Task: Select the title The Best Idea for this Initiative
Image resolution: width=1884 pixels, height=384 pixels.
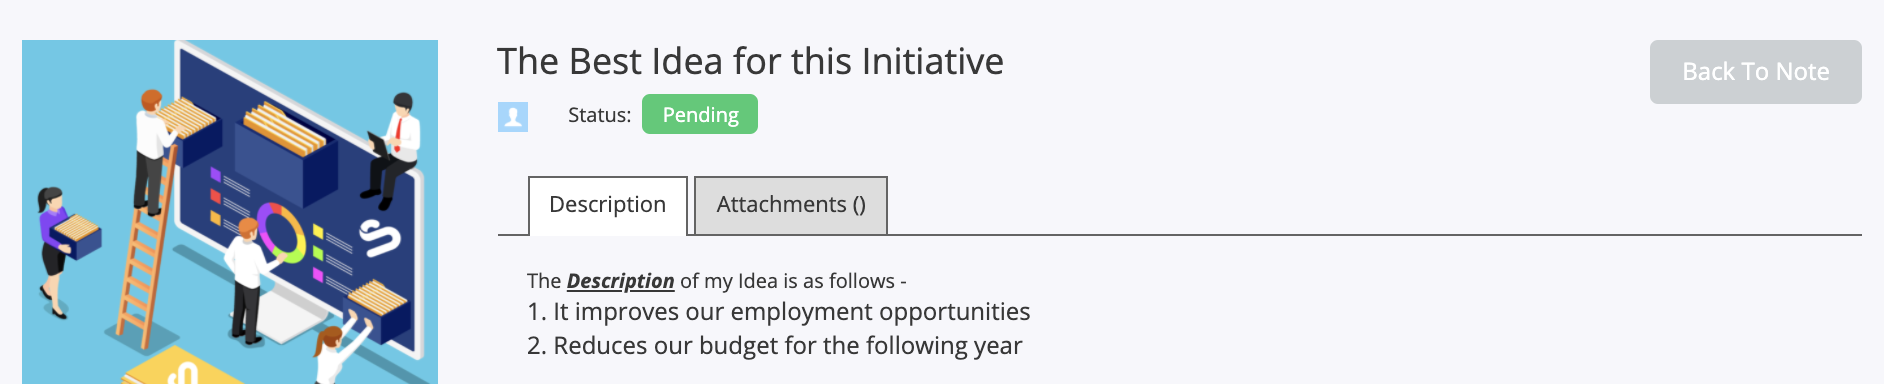Action: (750, 62)
